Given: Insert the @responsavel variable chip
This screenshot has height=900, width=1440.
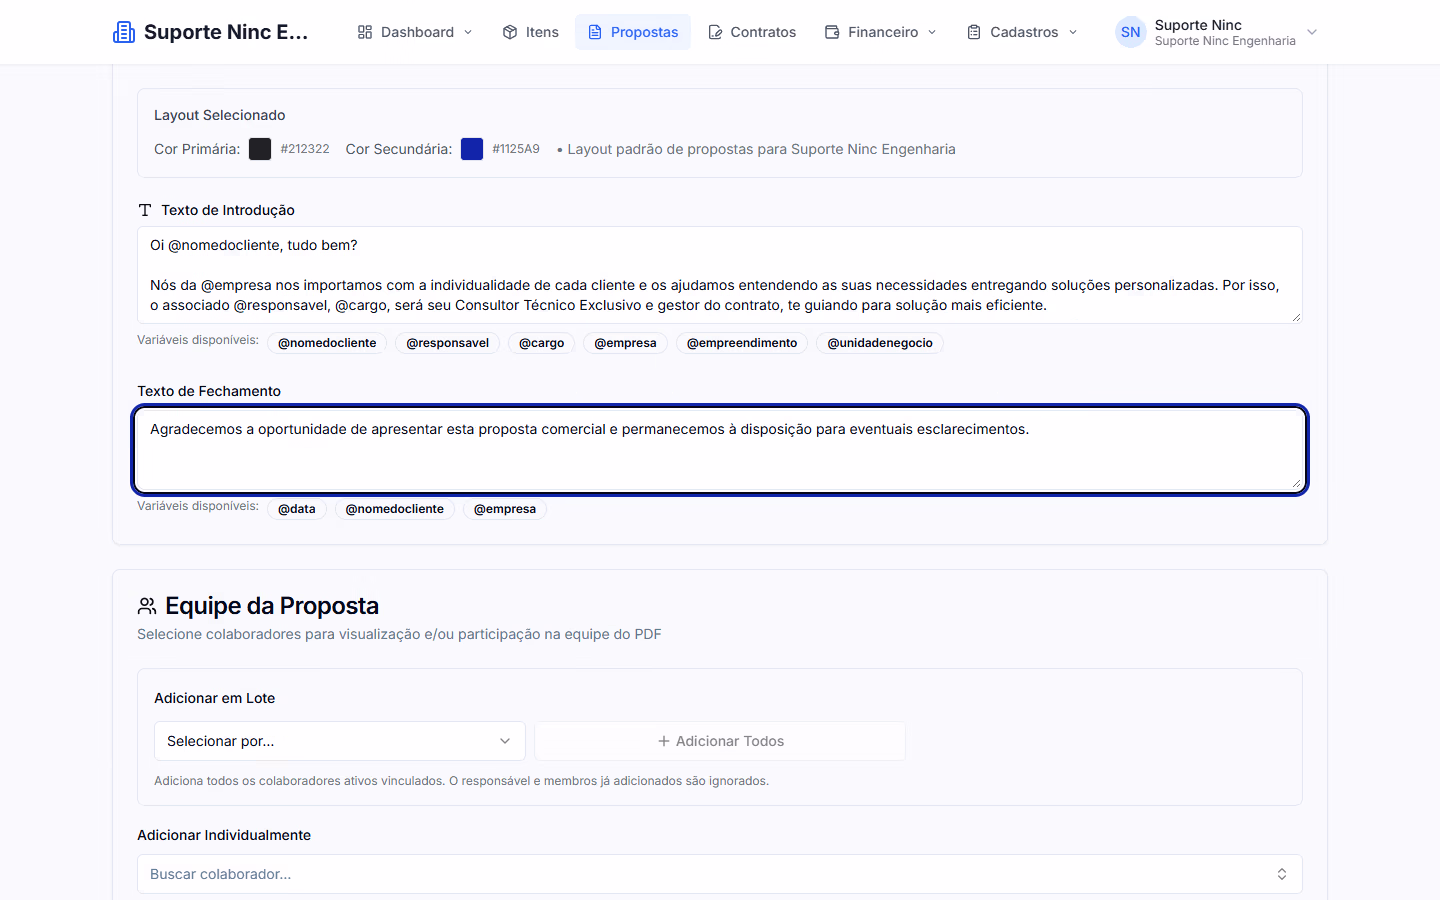Looking at the screenshot, I should click(x=448, y=343).
